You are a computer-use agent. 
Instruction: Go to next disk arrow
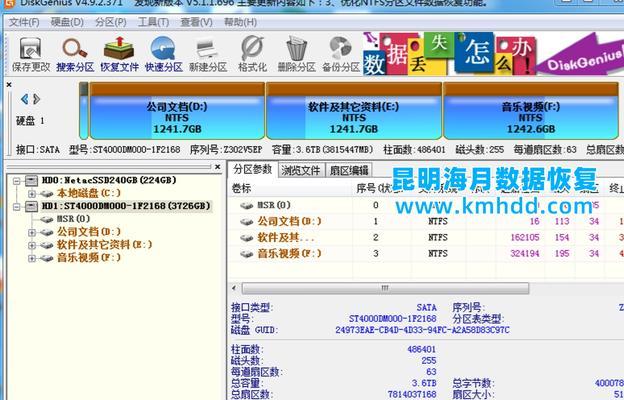tap(36, 99)
